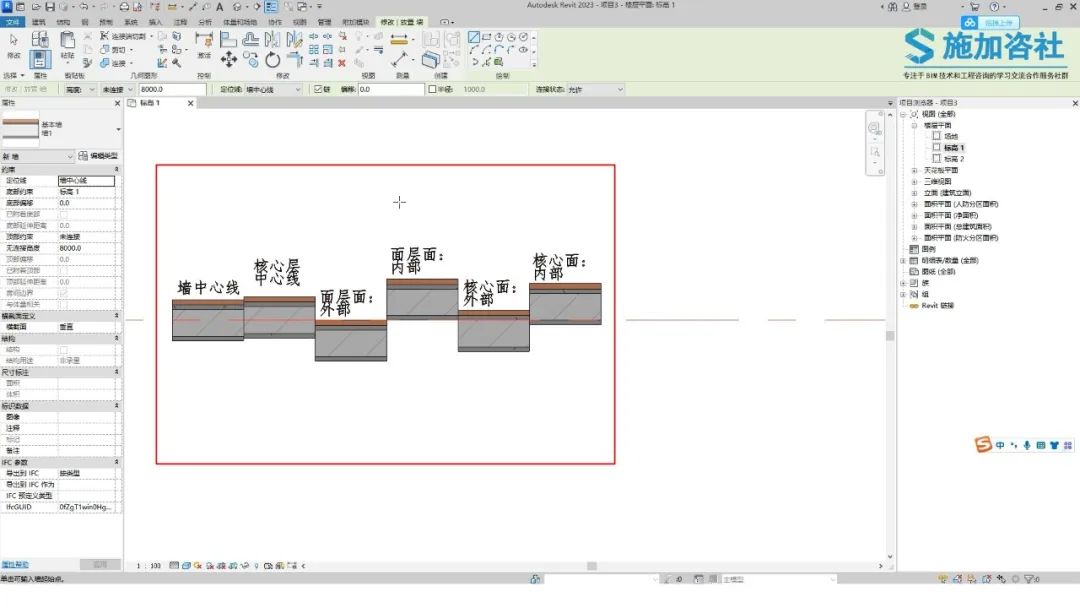Open the New Walls (新 墙) filter dropdown
The image size is (1080, 608).
37,156
